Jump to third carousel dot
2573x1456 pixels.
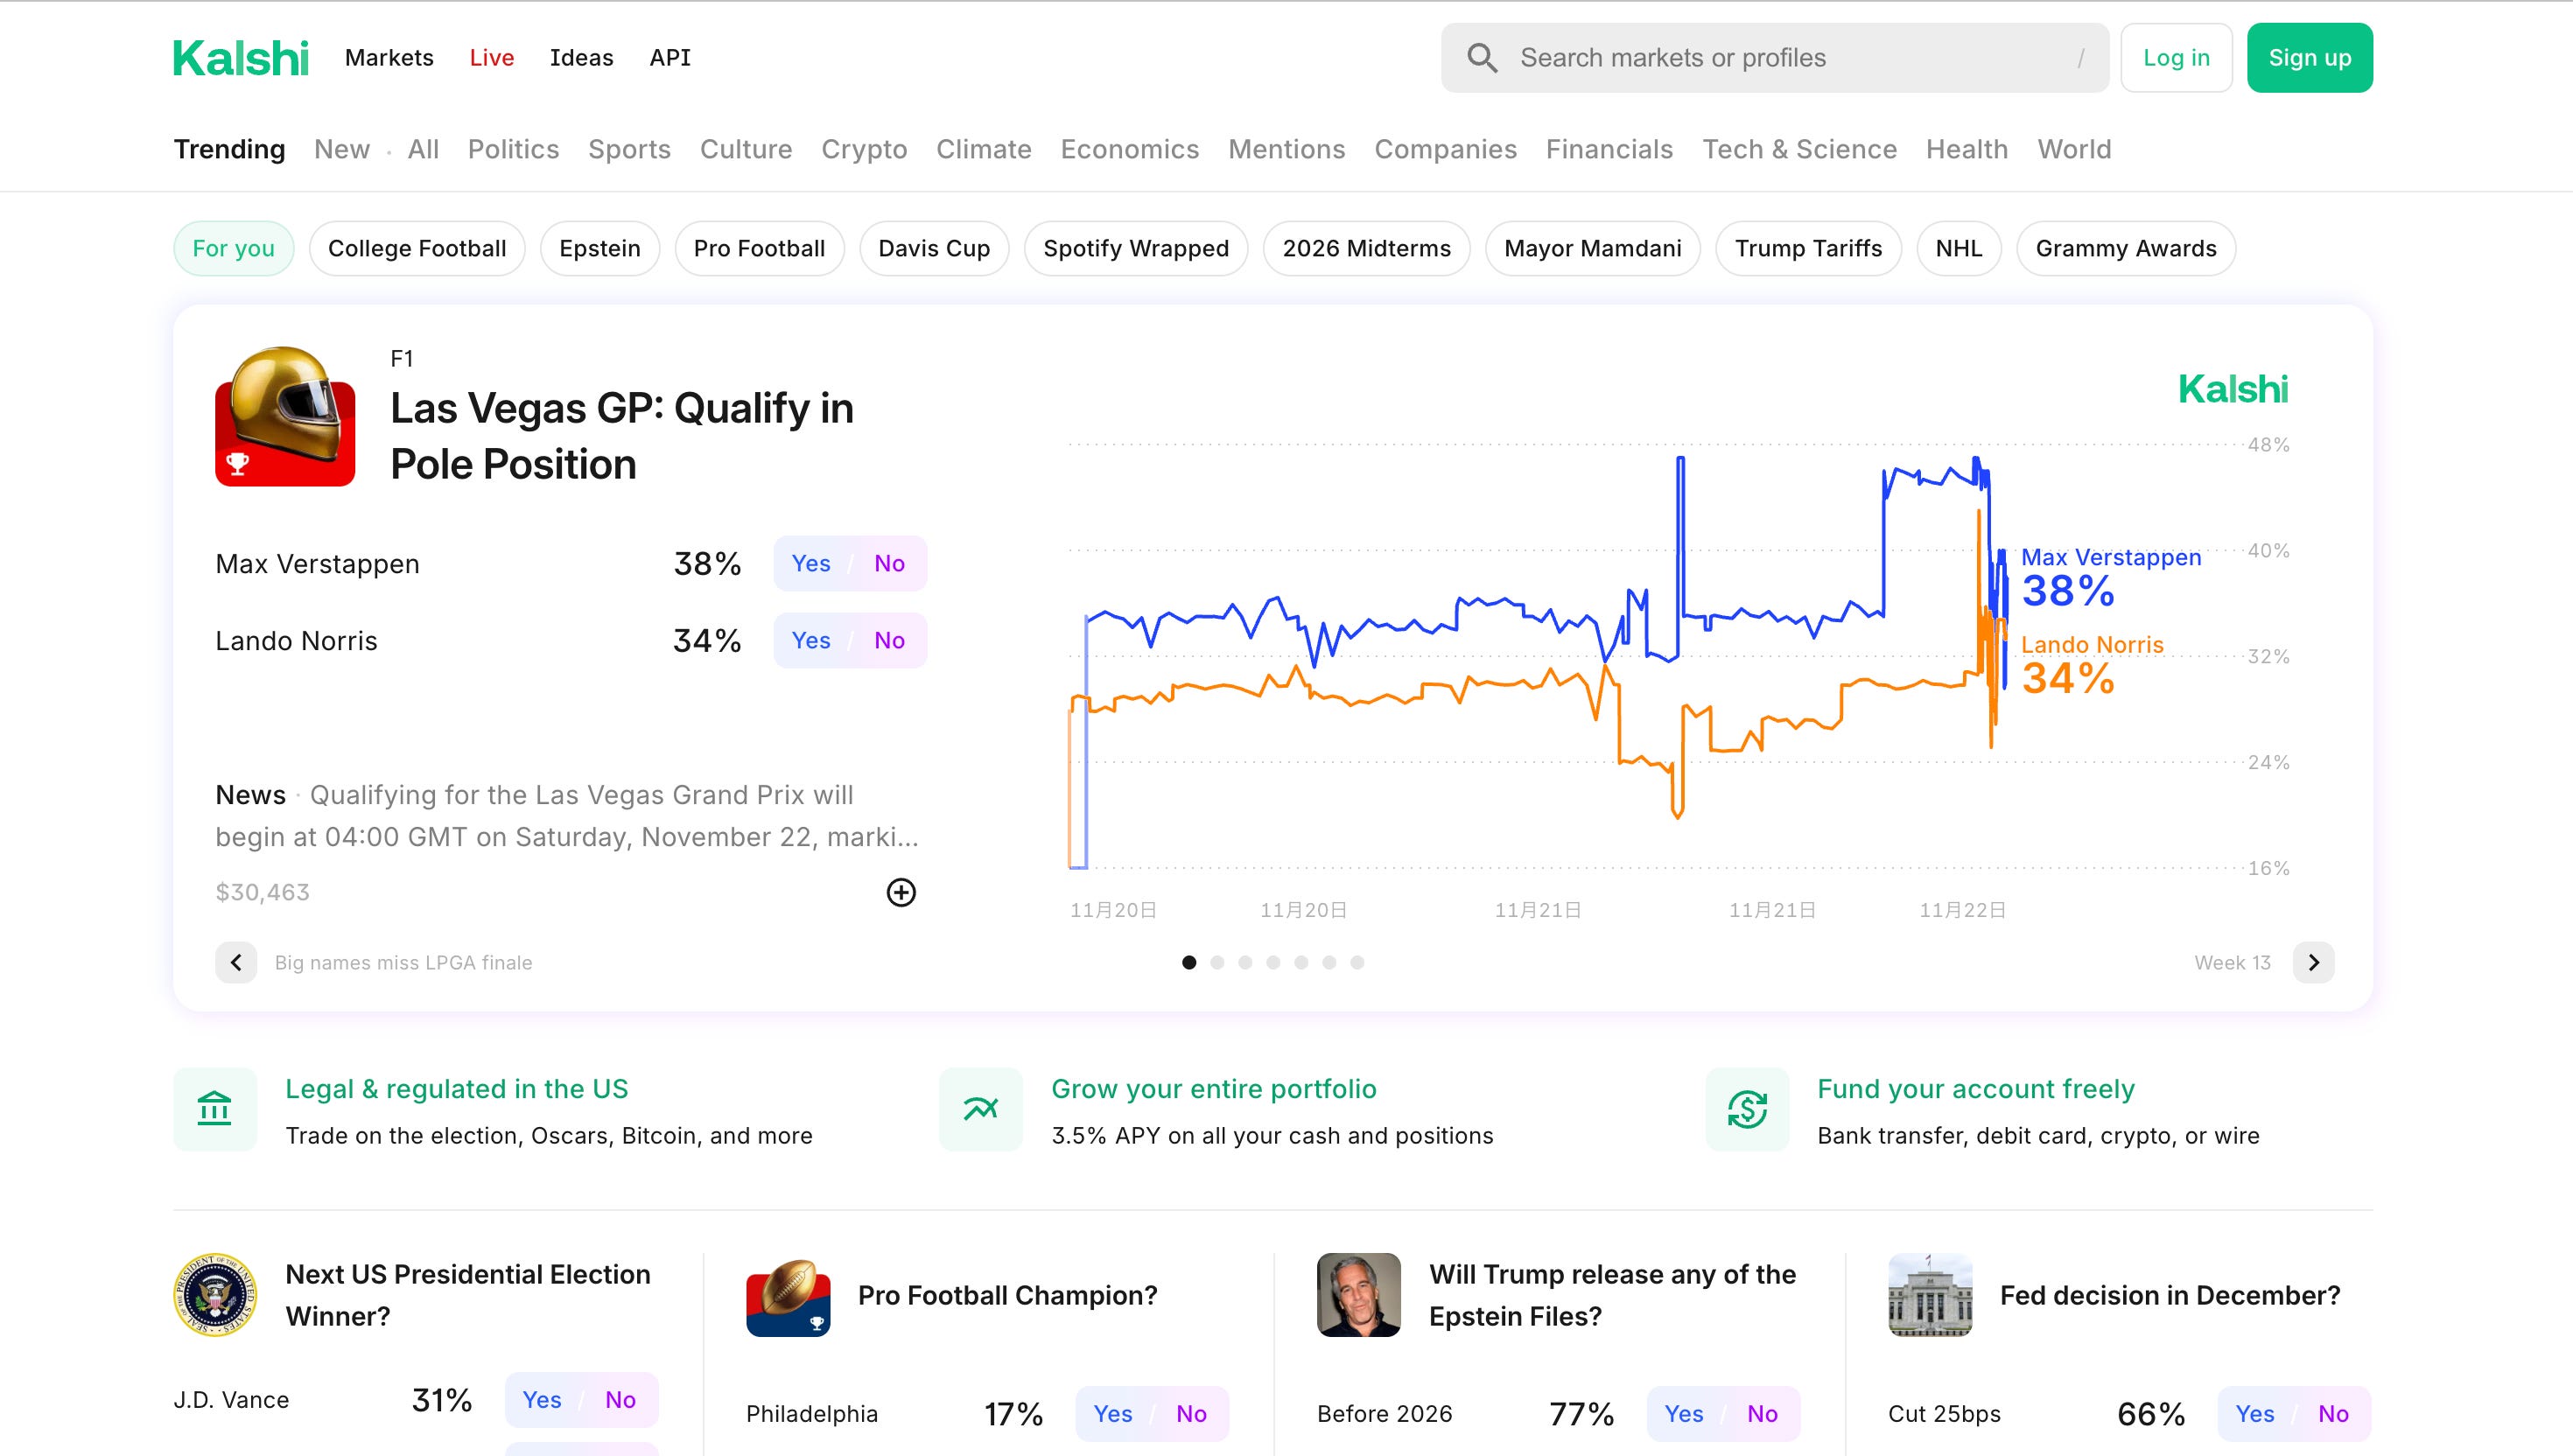[1245, 963]
